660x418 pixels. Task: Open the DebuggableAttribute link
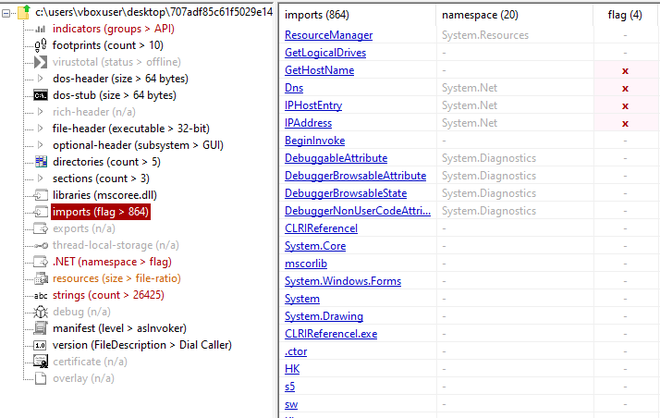[336, 158]
